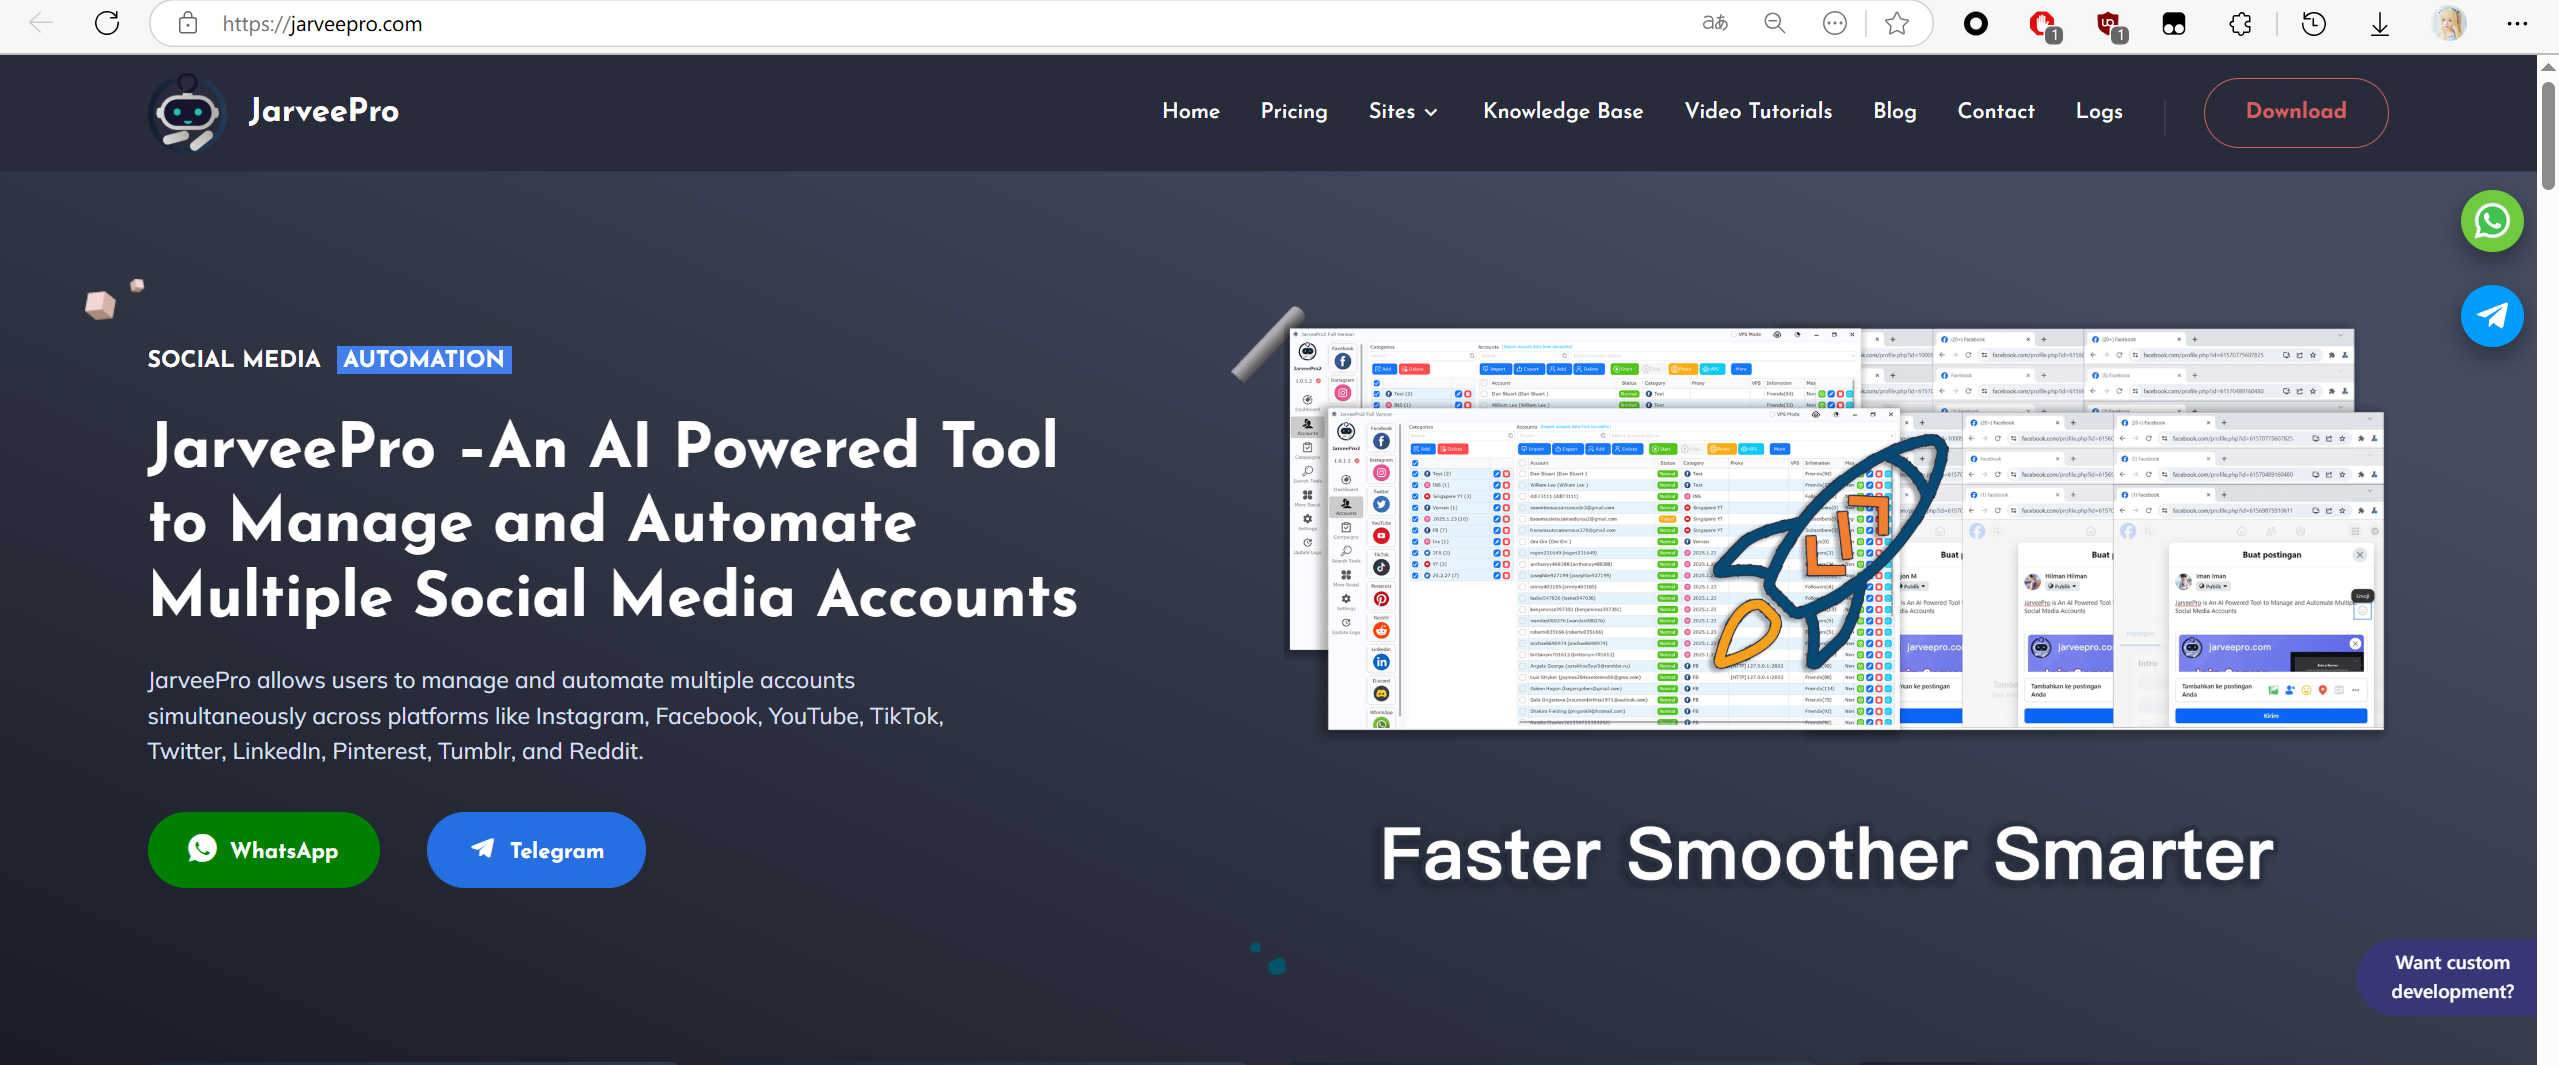Click the JarveePro robot logo
This screenshot has width=2559, height=1065.
187,112
